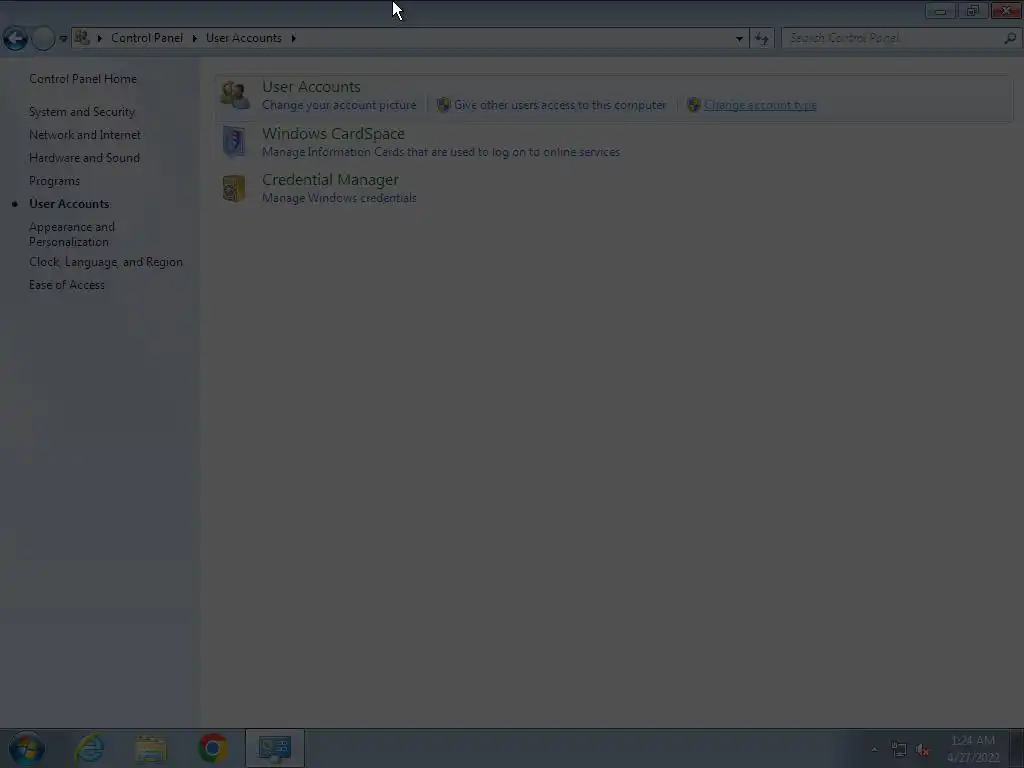Open Ease of Access category
1024x768 pixels.
click(67, 285)
